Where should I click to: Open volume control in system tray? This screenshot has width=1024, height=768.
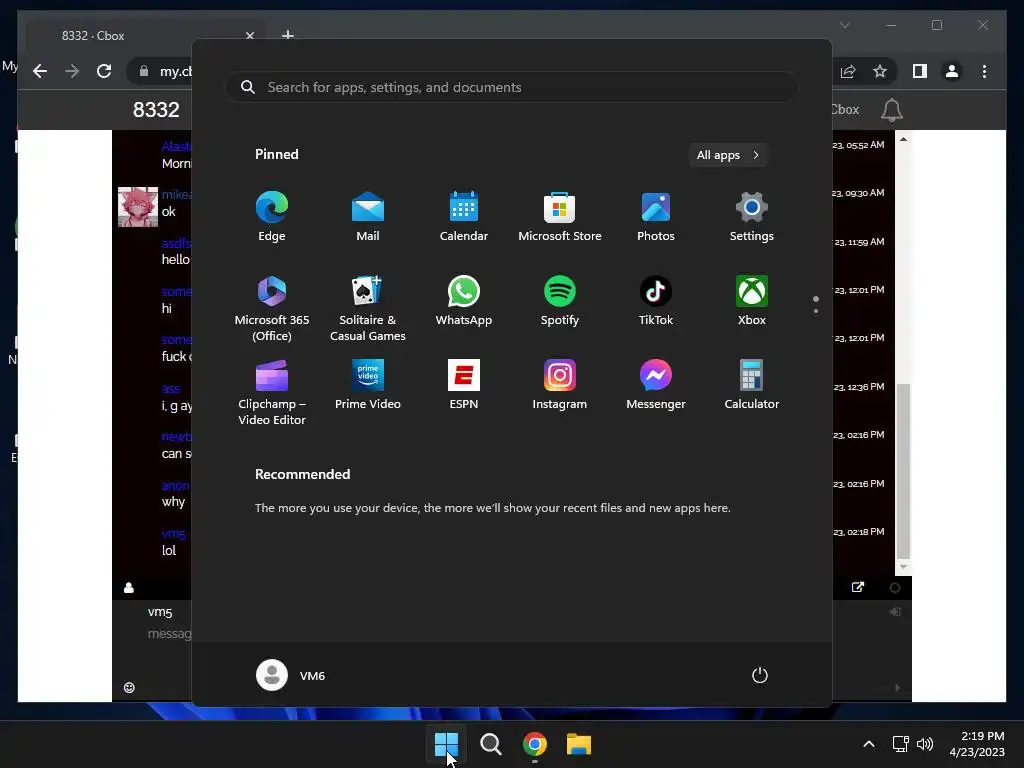click(x=925, y=744)
